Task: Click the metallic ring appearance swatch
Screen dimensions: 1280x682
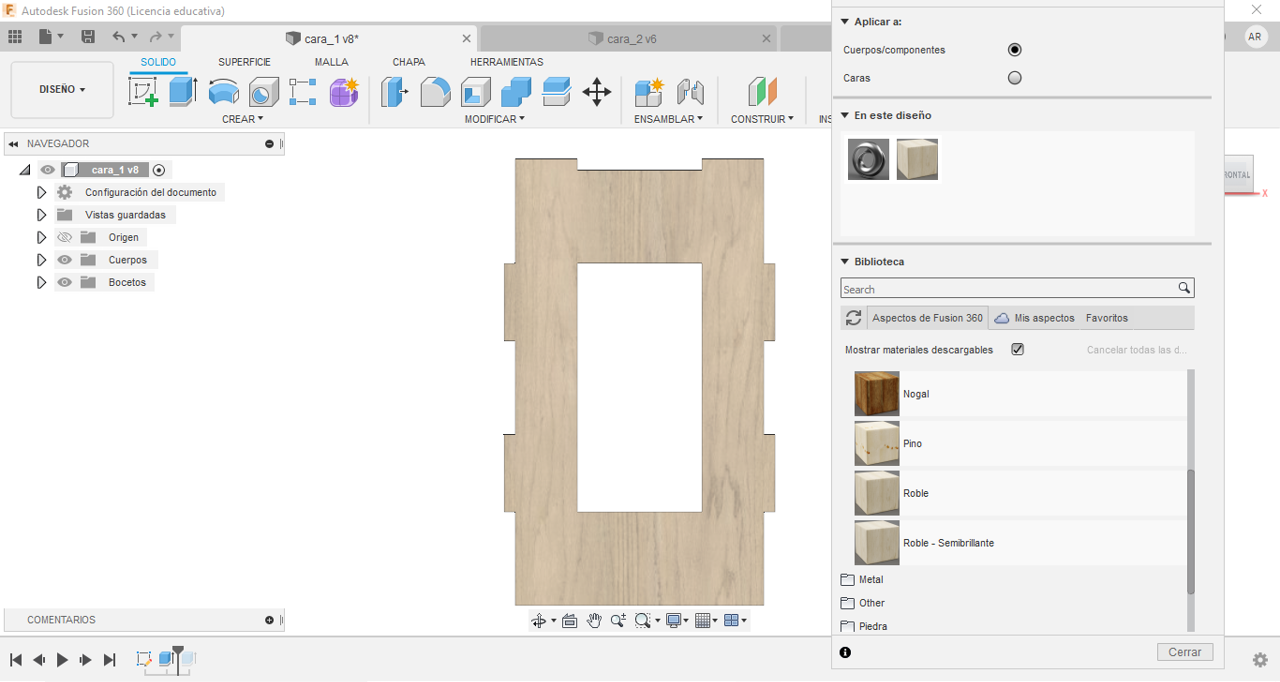Action: coord(868,159)
